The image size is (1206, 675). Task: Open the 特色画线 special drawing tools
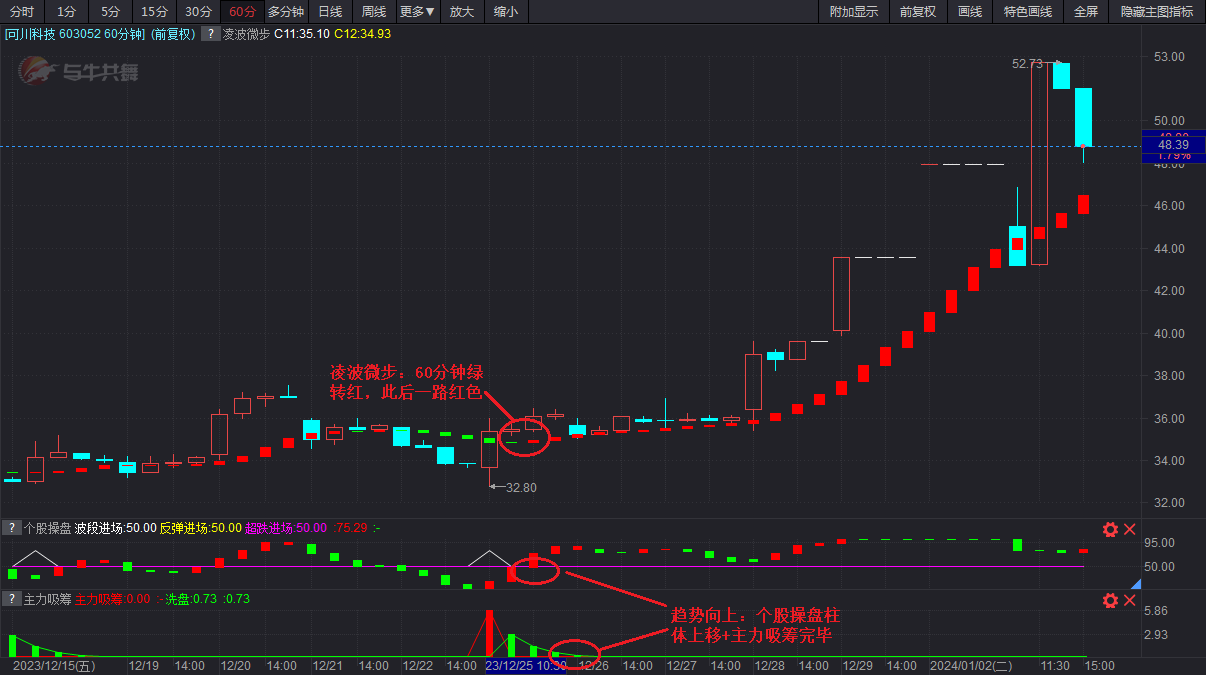click(x=1028, y=12)
